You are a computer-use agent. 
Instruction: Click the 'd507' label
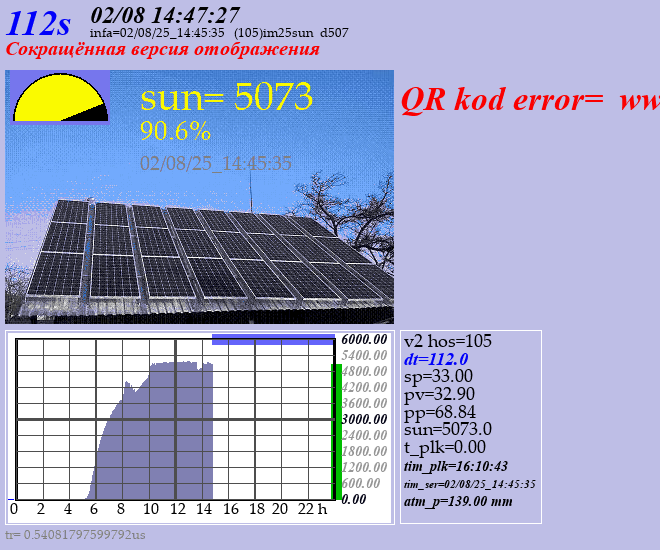point(334,33)
